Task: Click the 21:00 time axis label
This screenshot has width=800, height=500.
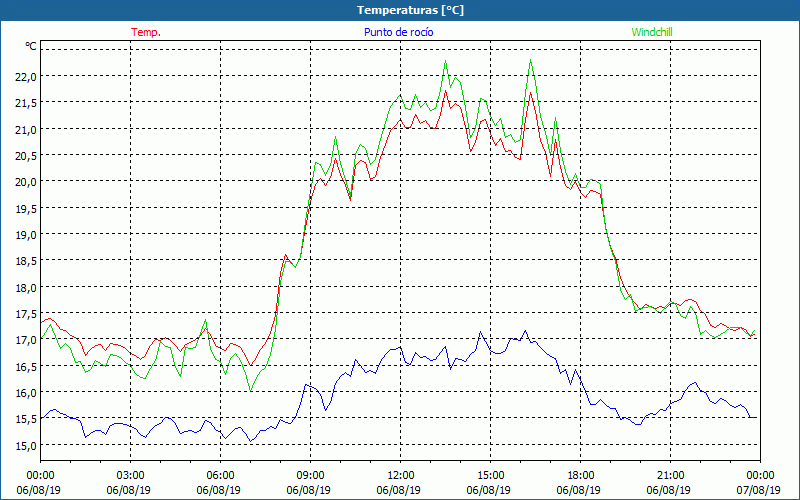Action: (x=670, y=476)
